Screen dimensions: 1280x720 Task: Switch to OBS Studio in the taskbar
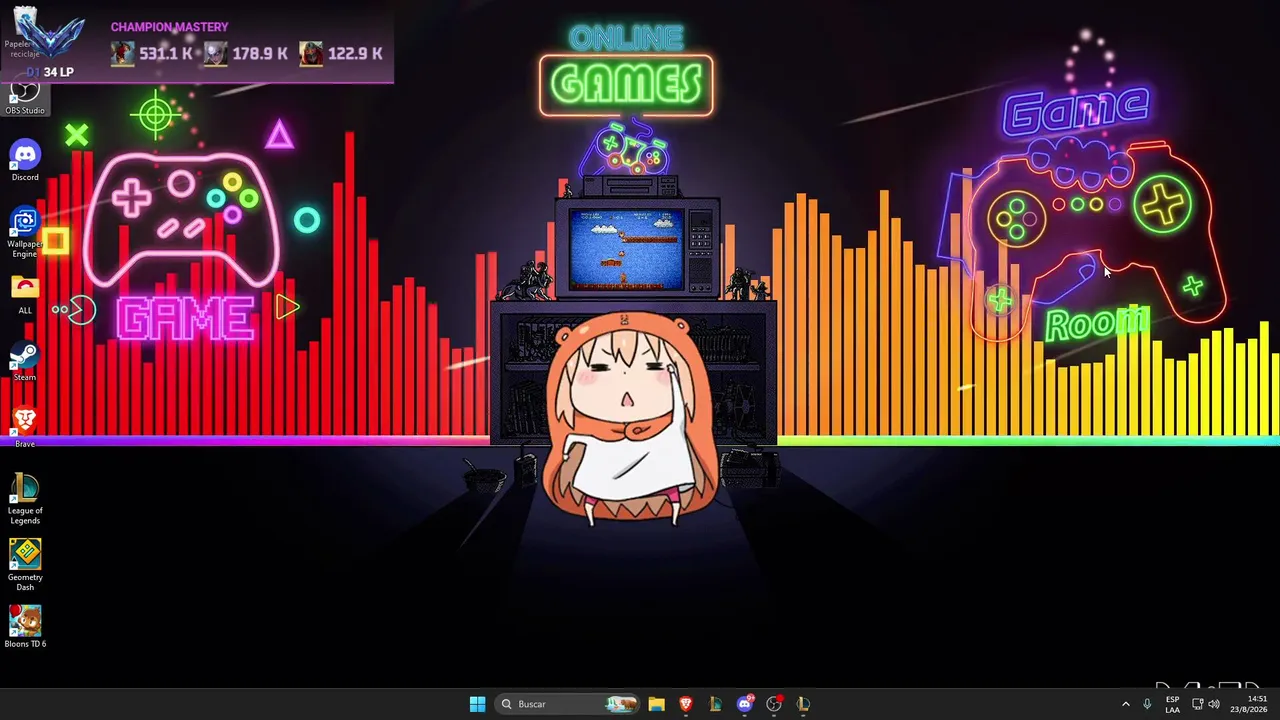(774, 704)
